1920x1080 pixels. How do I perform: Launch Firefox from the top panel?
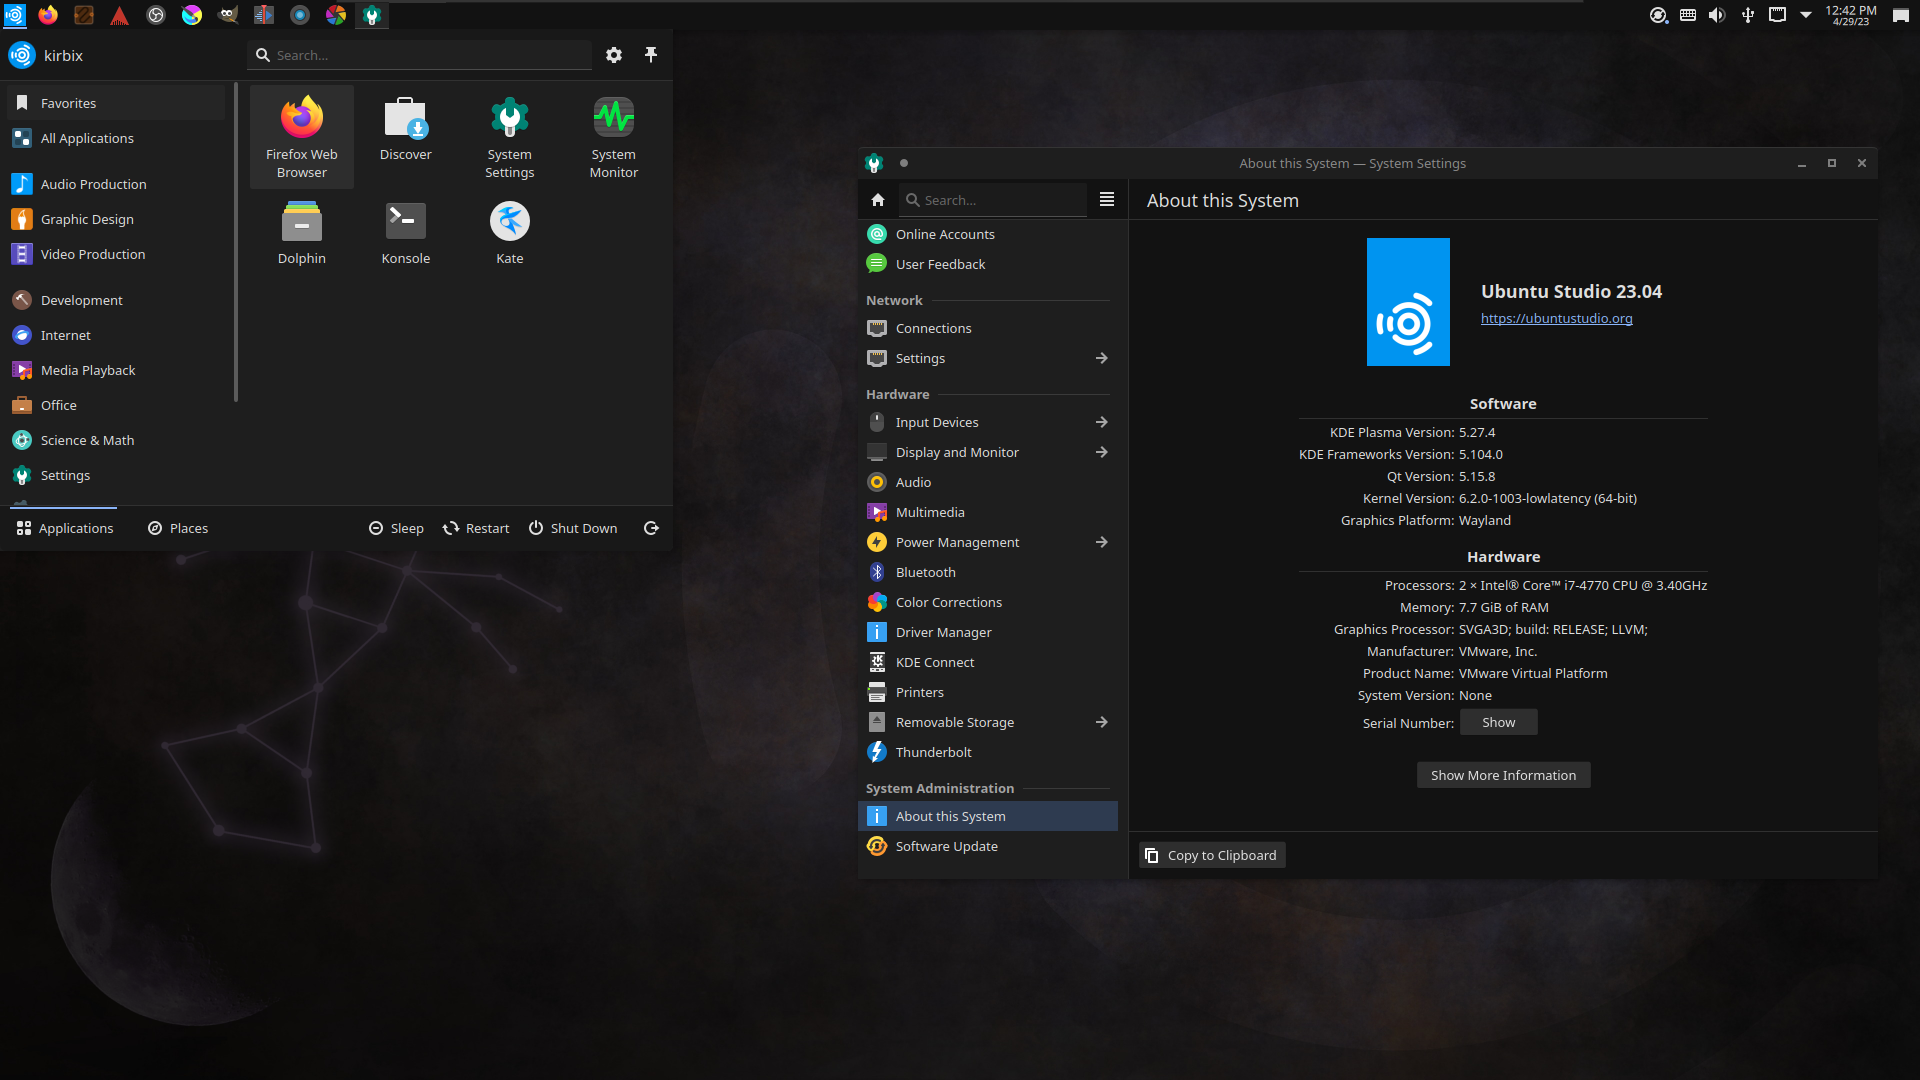pyautogui.click(x=48, y=15)
